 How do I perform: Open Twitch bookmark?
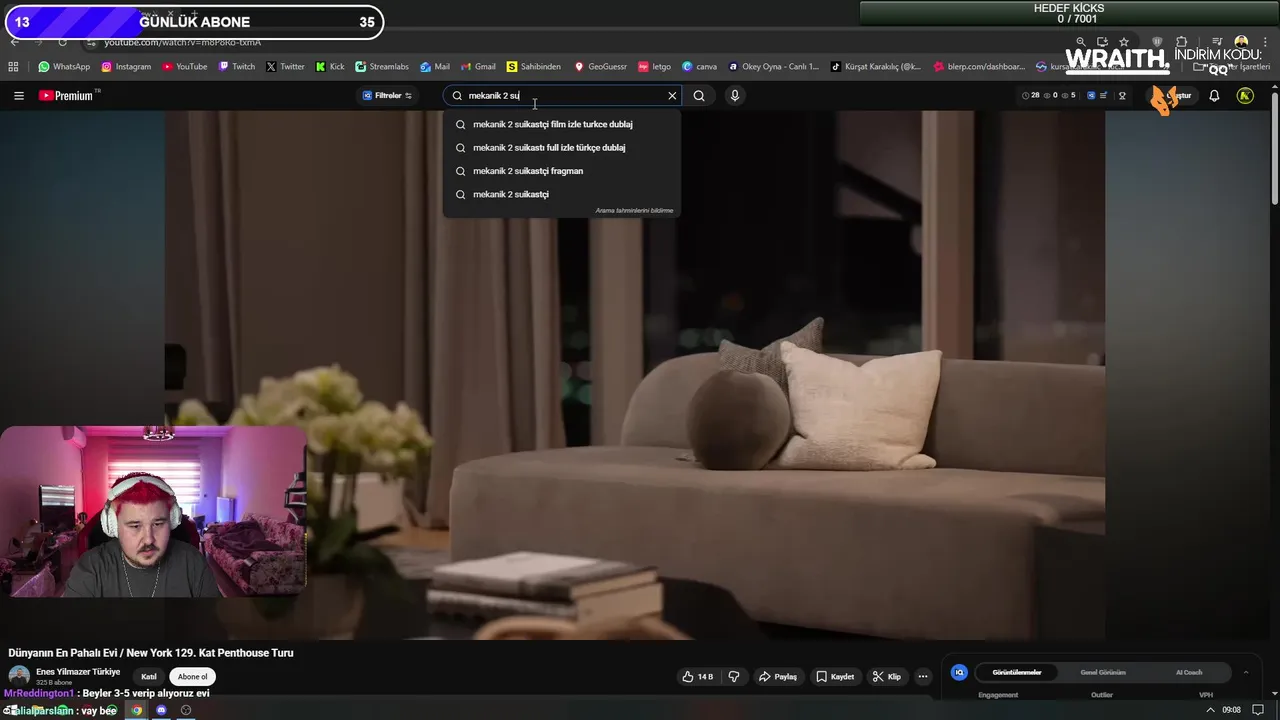pos(237,67)
